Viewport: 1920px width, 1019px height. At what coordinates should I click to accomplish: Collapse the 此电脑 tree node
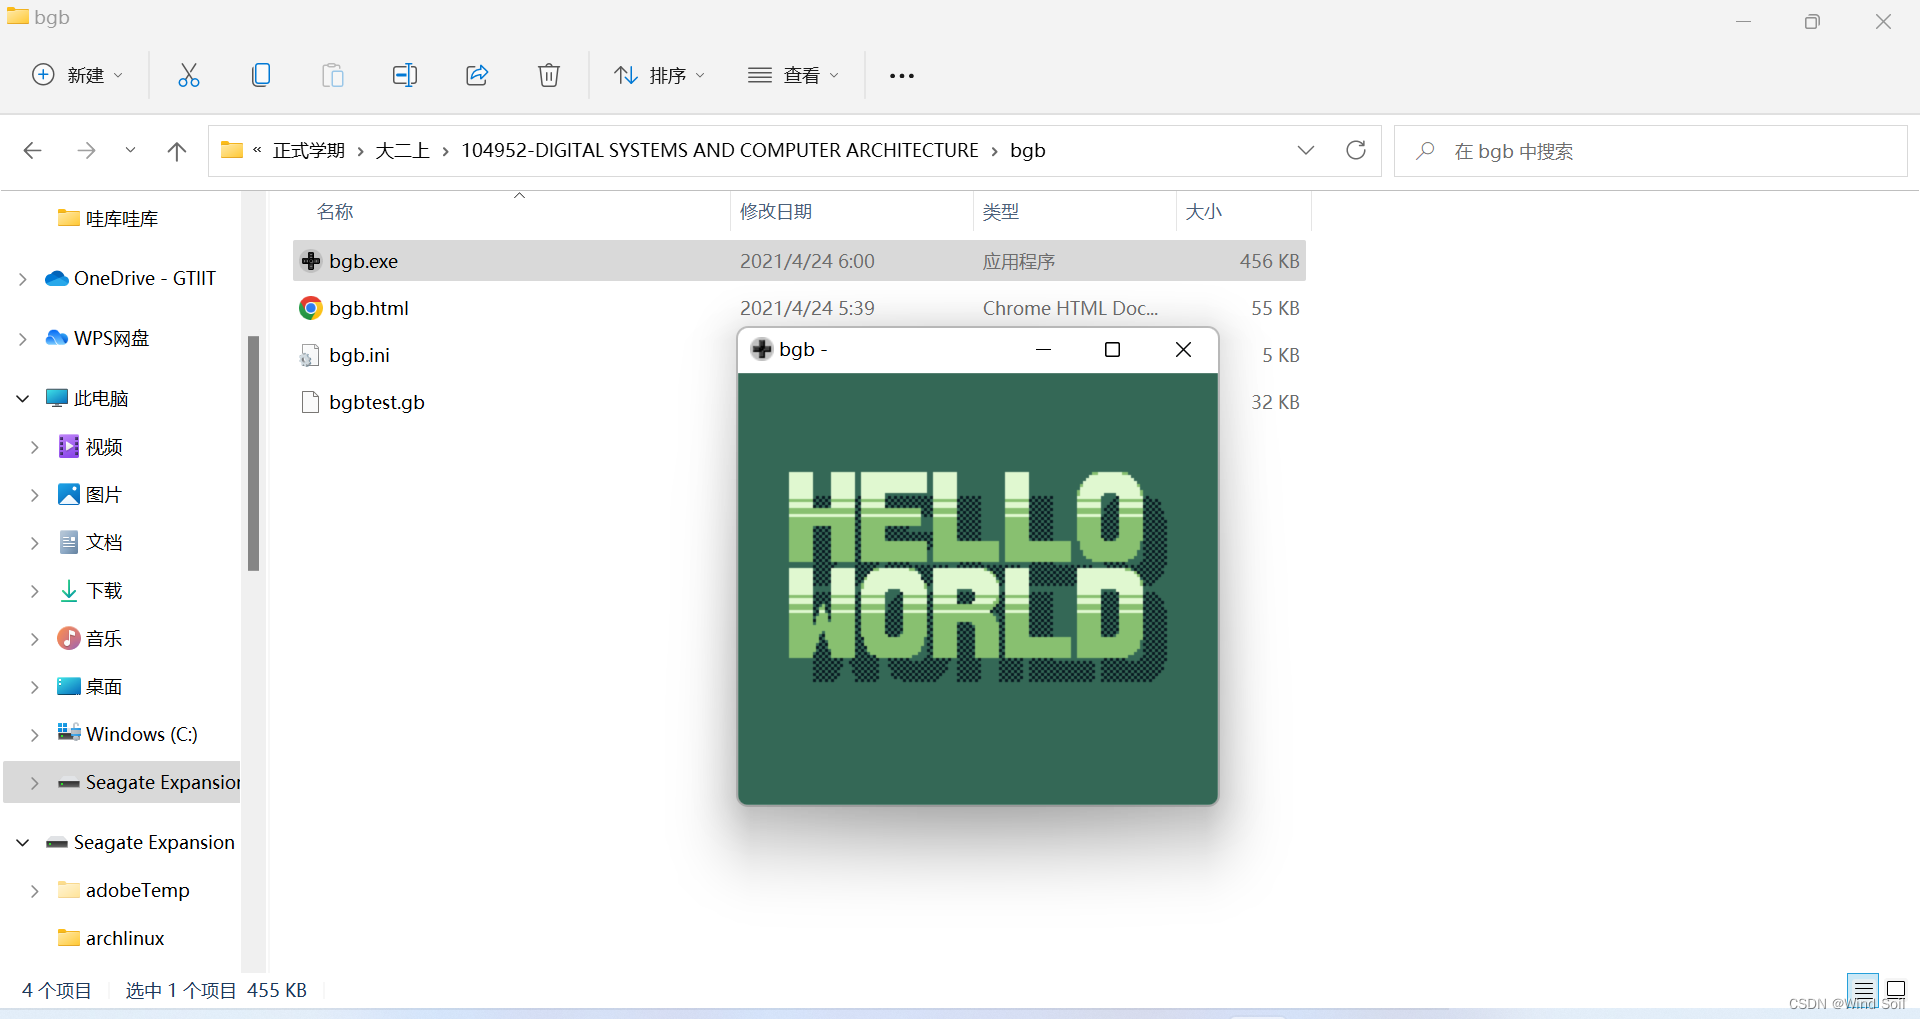(x=22, y=398)
